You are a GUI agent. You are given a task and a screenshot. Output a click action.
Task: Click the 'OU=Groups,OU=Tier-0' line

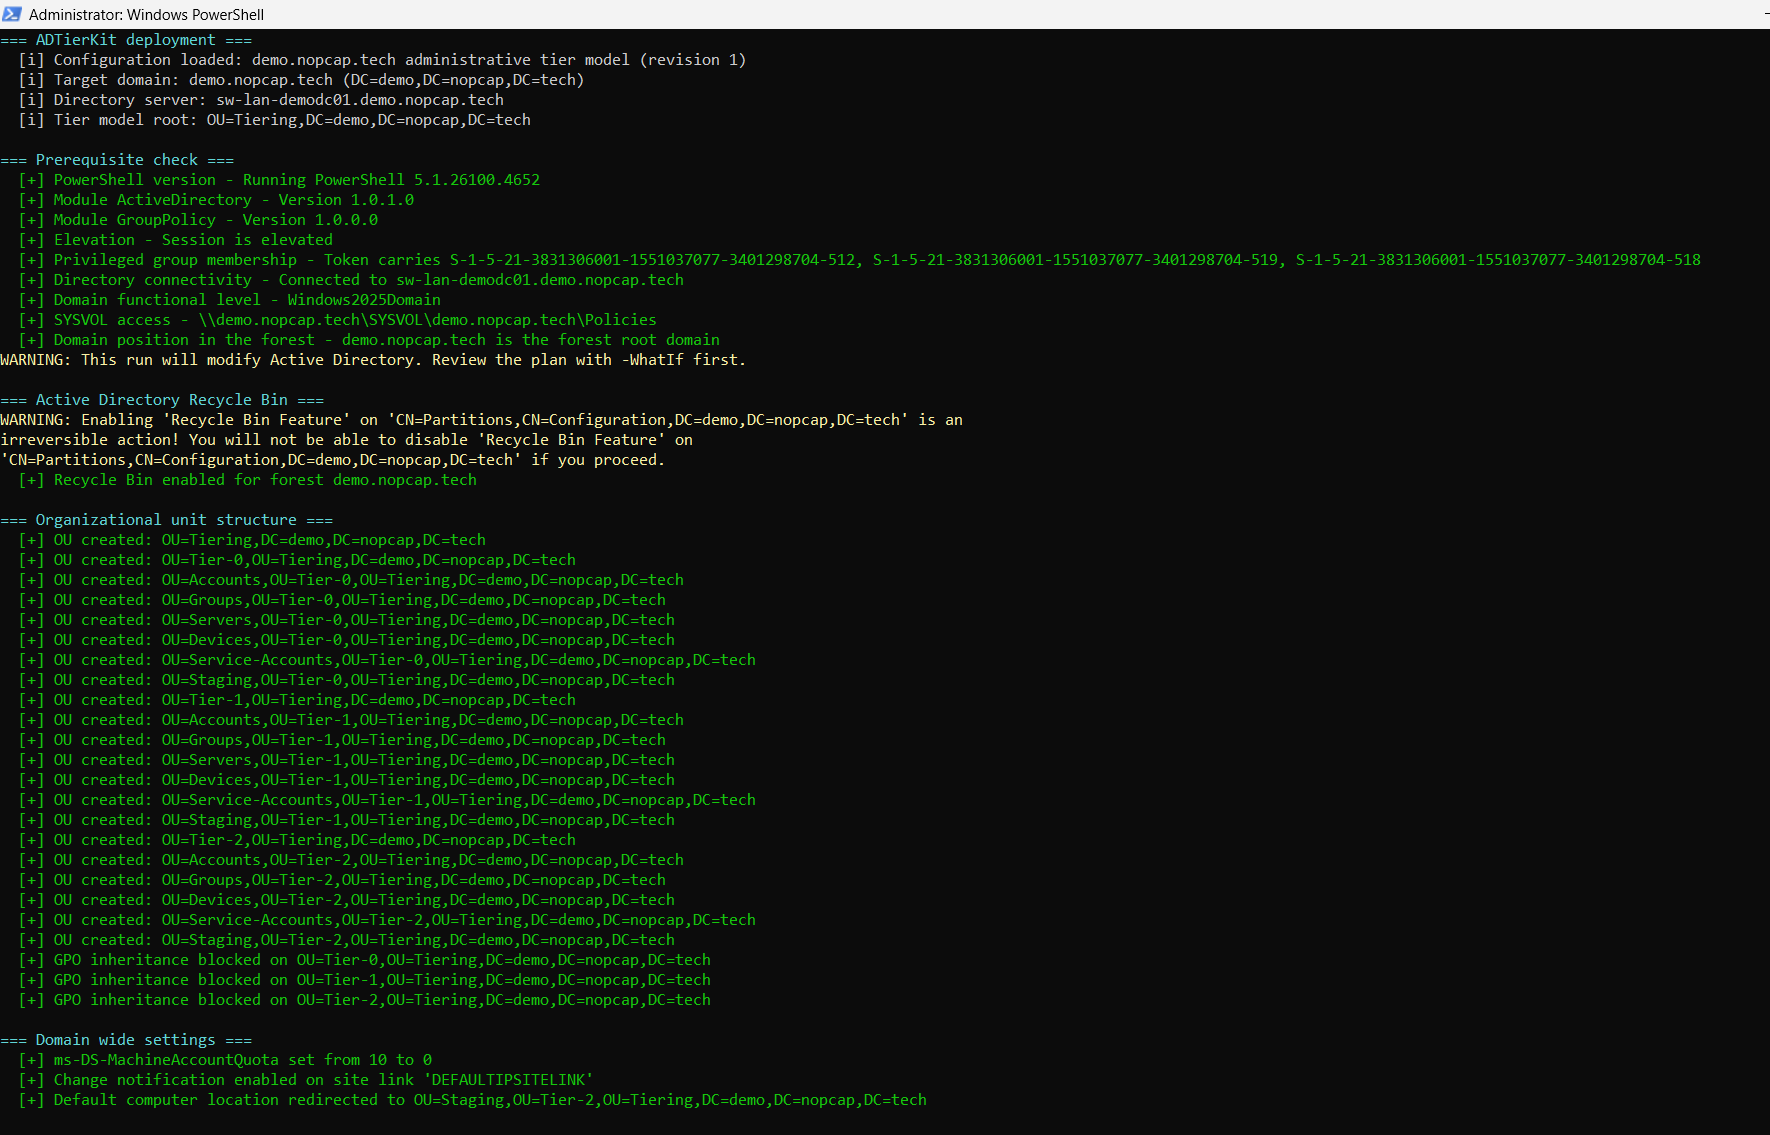click(x=342, y=600)
